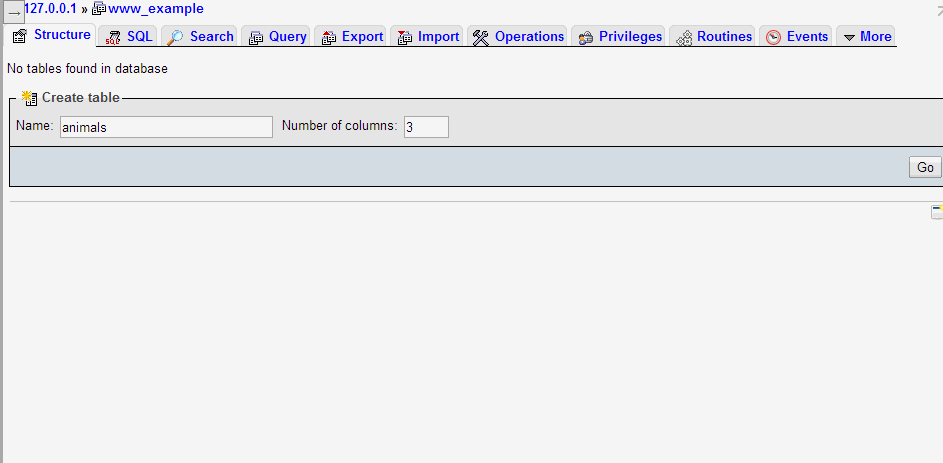The height and width of the screenshot is (463, 943).
Task: Click the Events clock icon
Action: click(x=773, y=37)
